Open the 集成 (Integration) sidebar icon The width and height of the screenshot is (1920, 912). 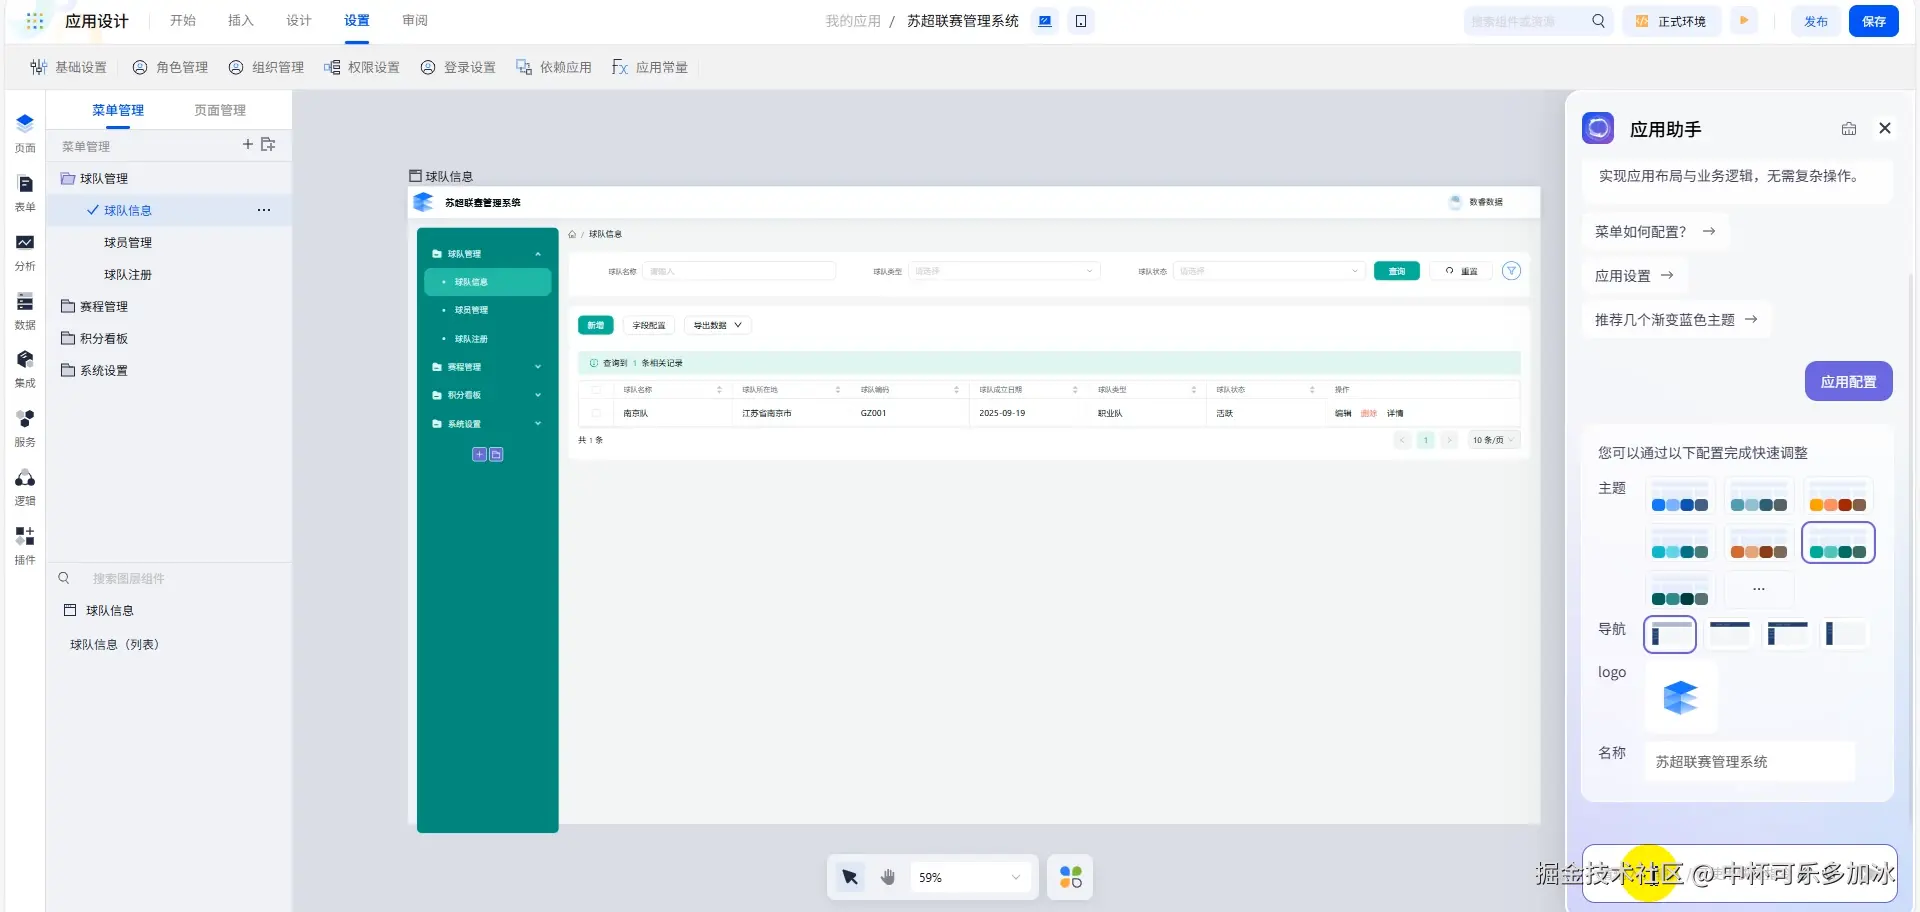[25, 368]
